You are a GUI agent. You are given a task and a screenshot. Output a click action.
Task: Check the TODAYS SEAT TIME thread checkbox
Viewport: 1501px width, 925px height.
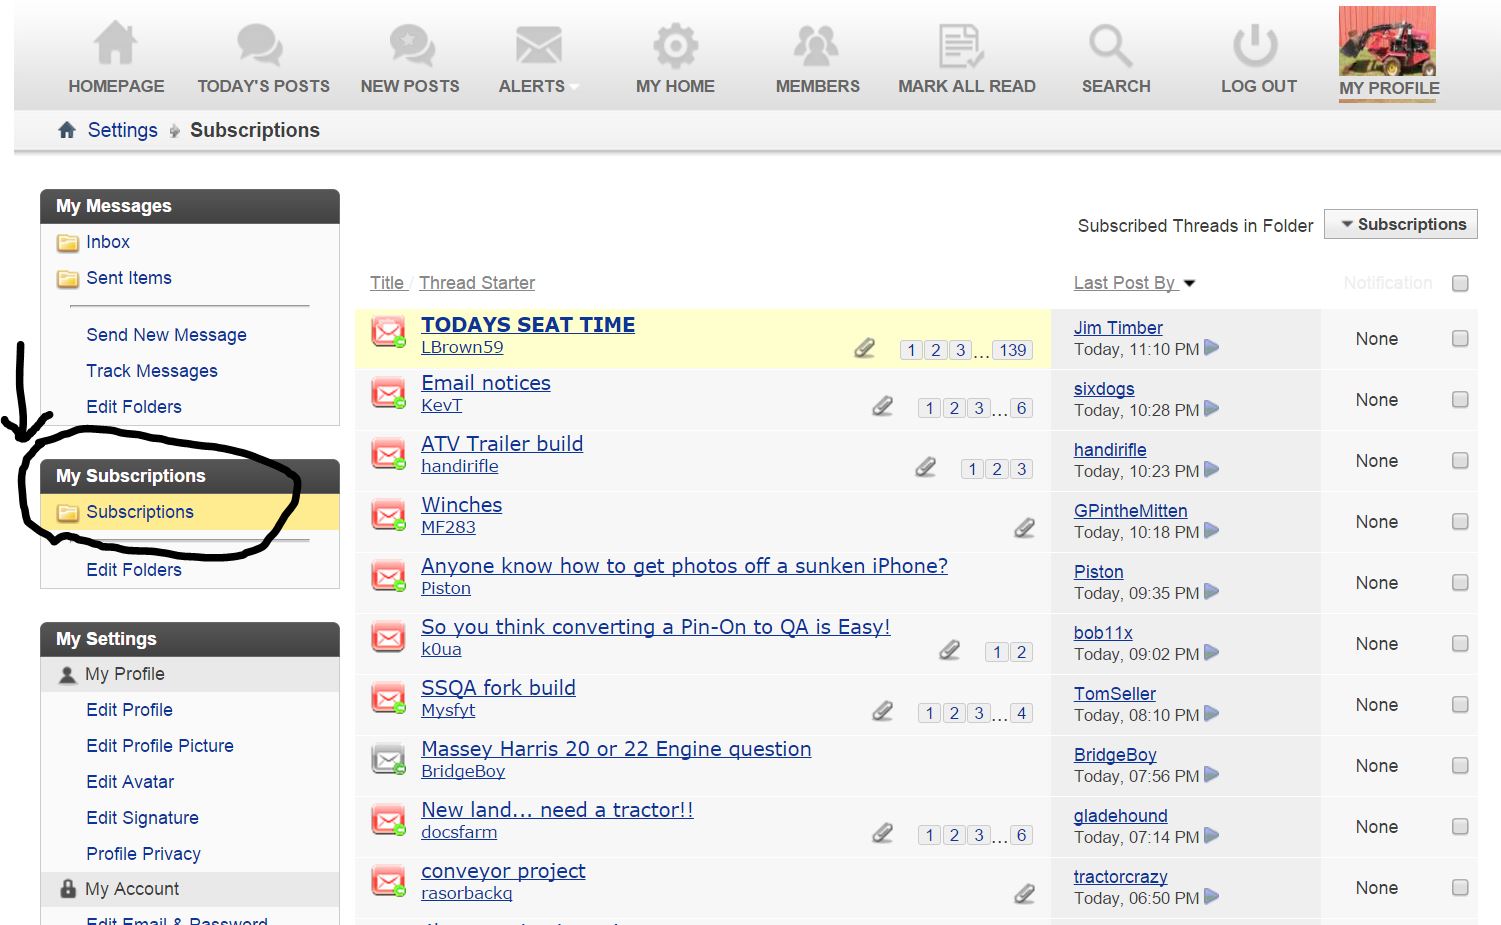[x=1460, y=339]
